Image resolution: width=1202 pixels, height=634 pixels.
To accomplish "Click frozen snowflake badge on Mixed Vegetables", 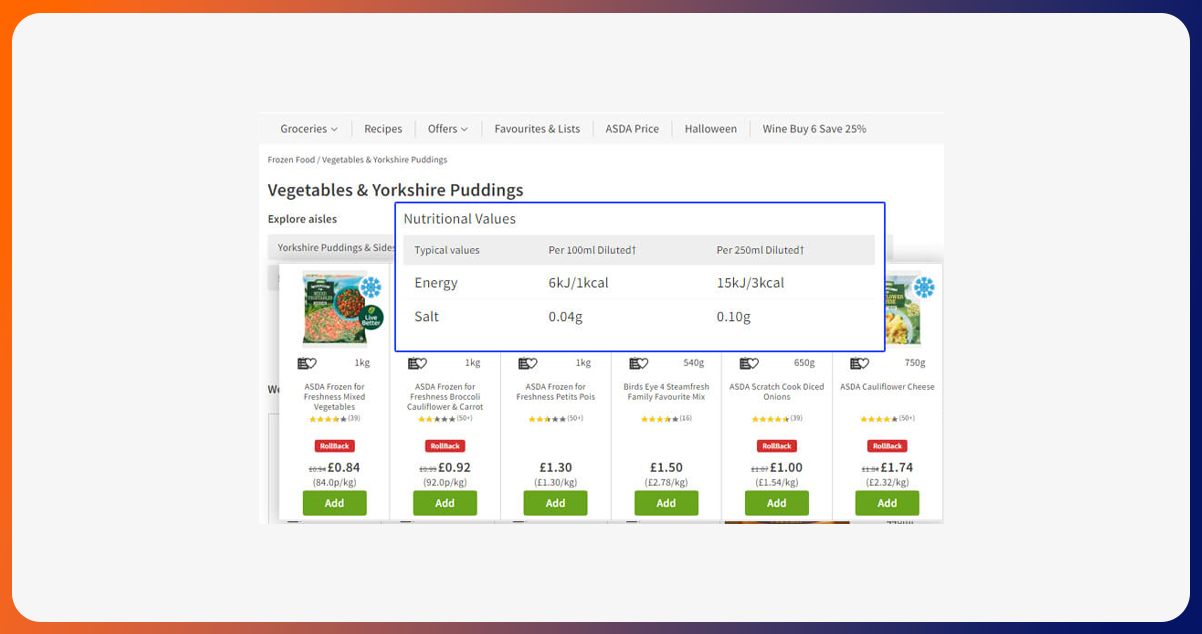I will click(371, 288).
